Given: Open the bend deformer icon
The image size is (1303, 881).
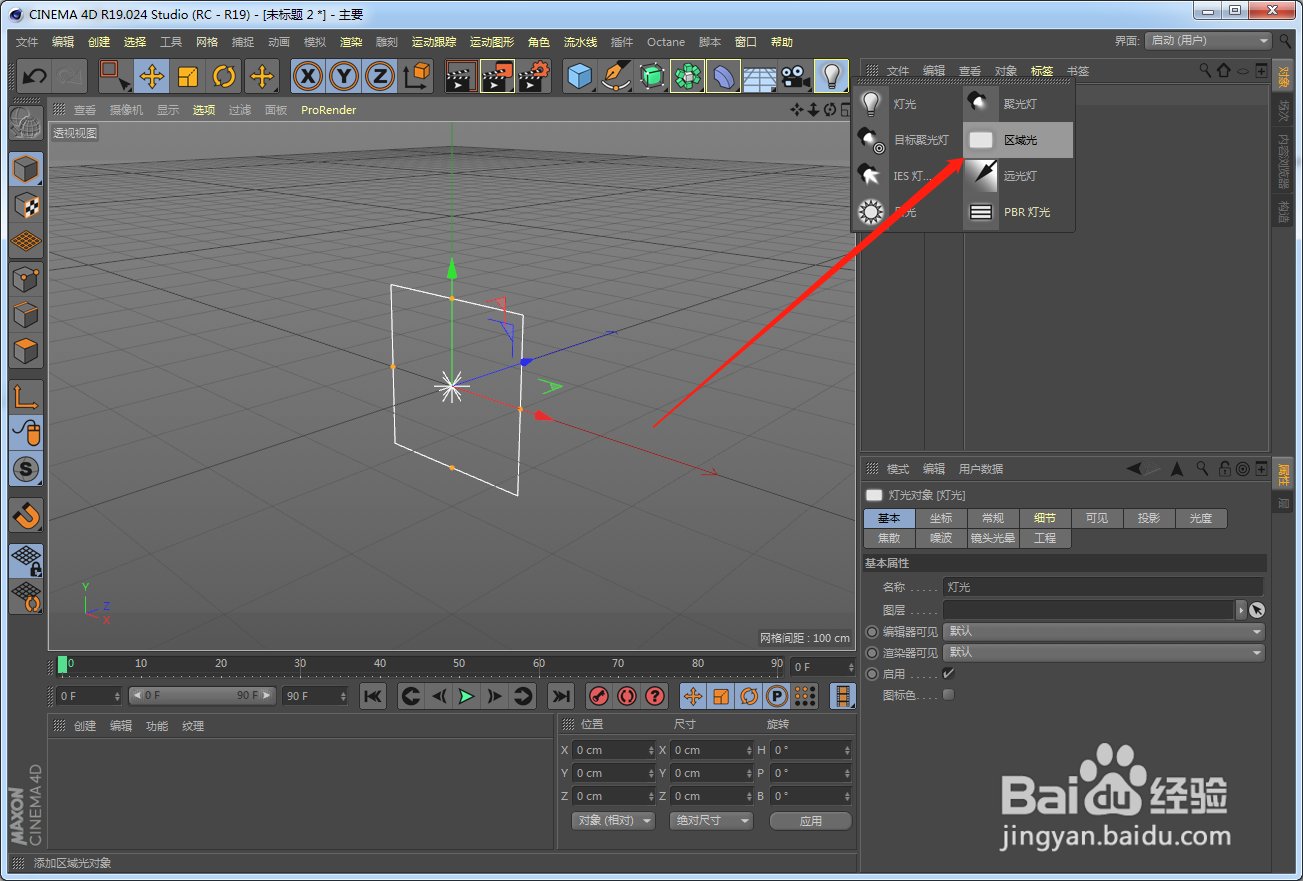Looking at the screenshot, I should [x=724, y=76].
